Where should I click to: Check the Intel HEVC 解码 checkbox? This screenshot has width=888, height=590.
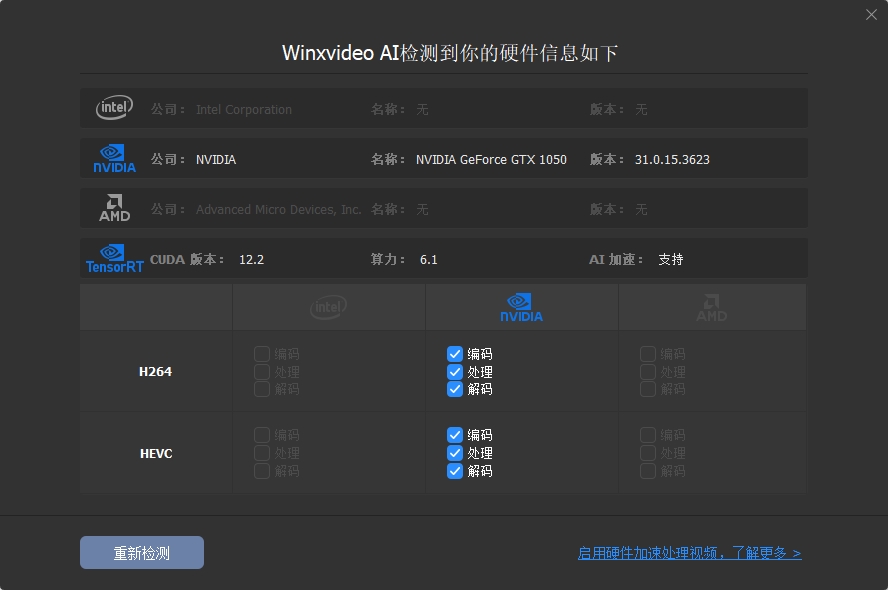262,471
